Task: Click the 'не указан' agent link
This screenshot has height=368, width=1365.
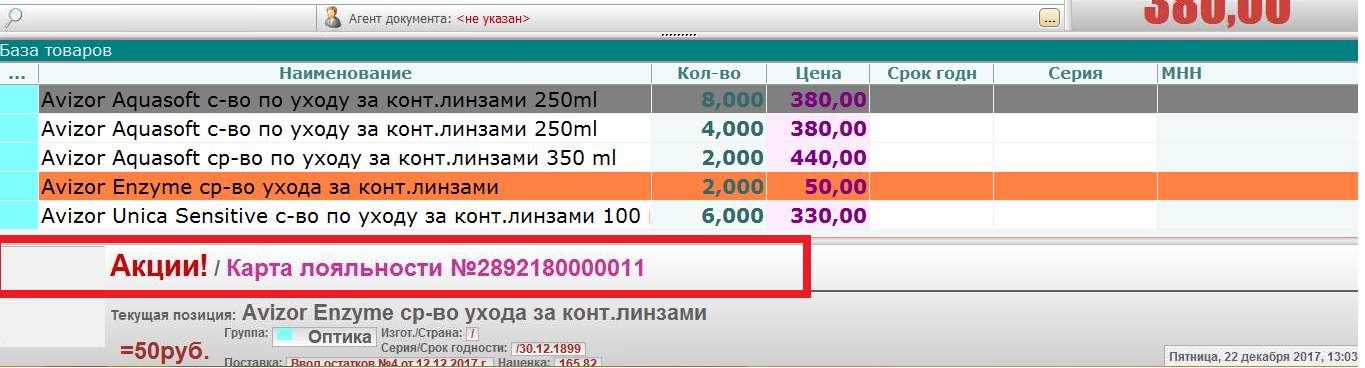Action: point(493,18)
